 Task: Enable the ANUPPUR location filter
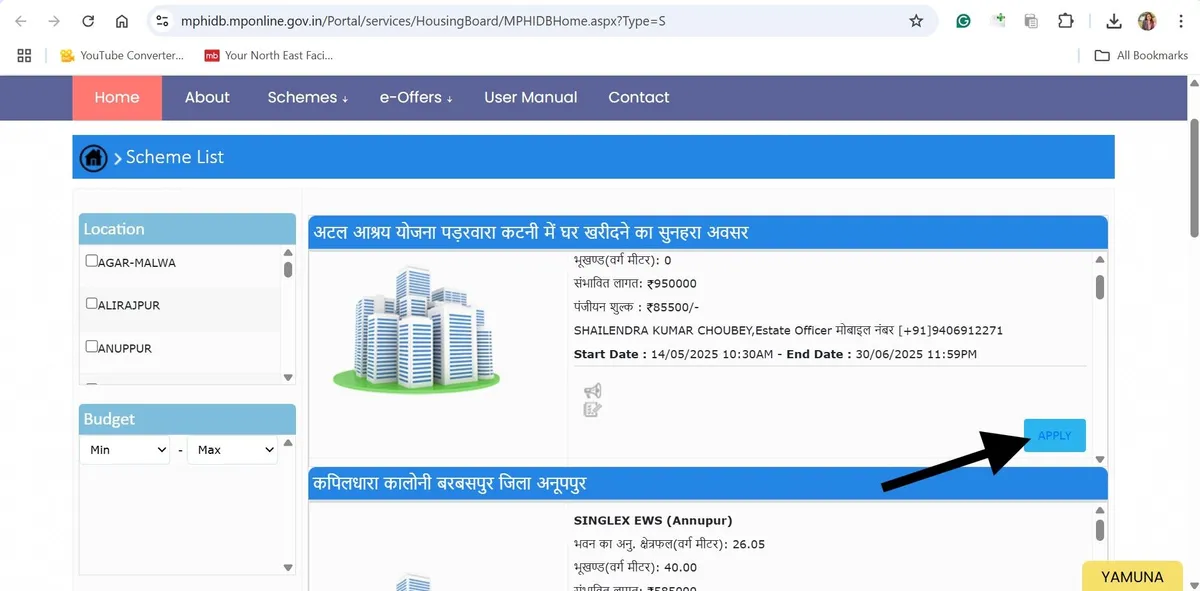click(92, 347)
